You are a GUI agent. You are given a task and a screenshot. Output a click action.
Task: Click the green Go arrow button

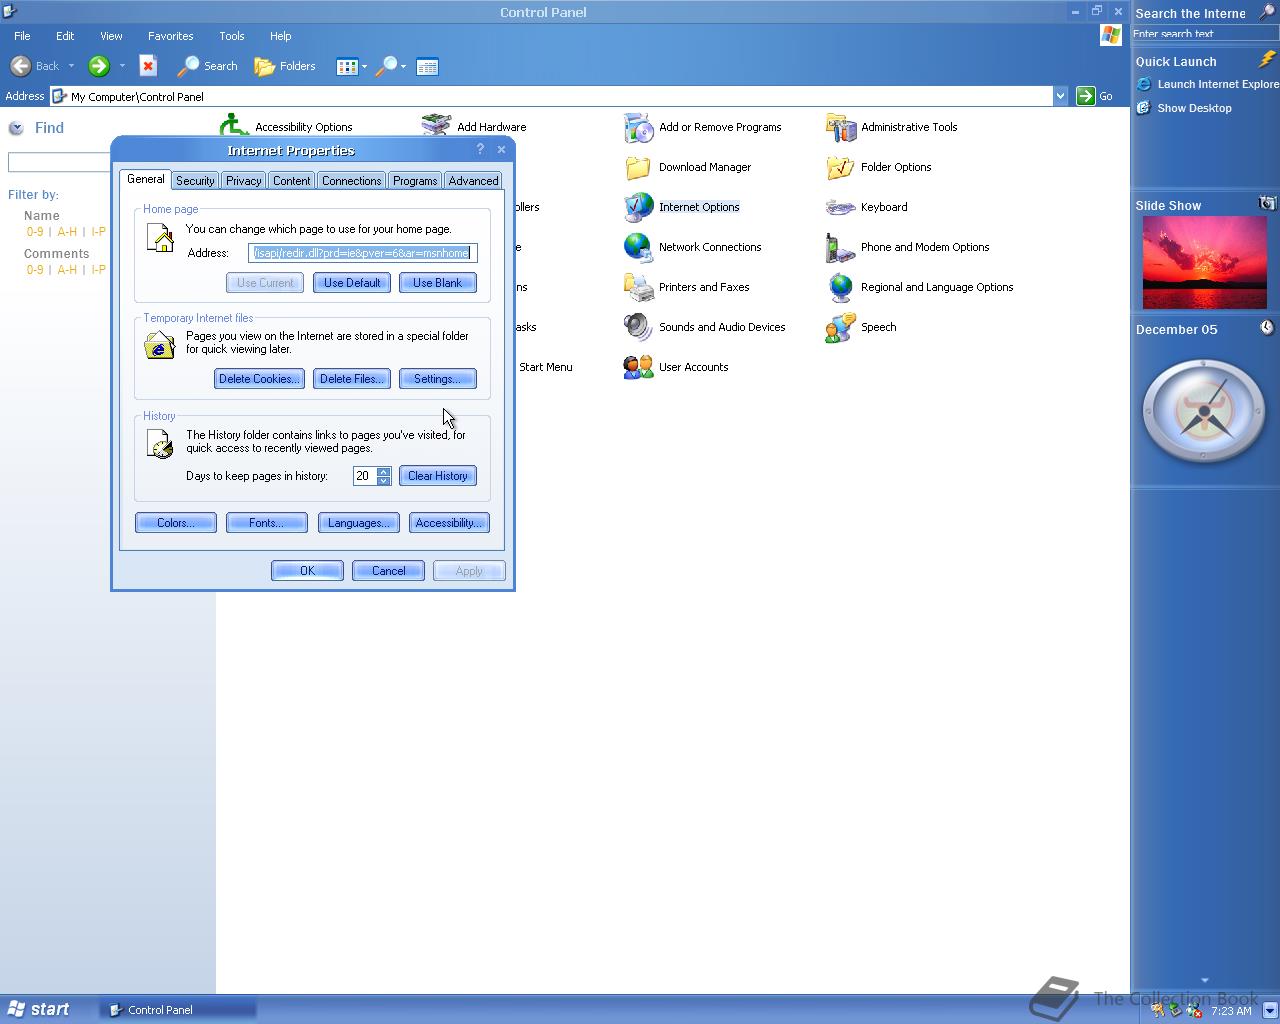click(x=1086, y=96)
